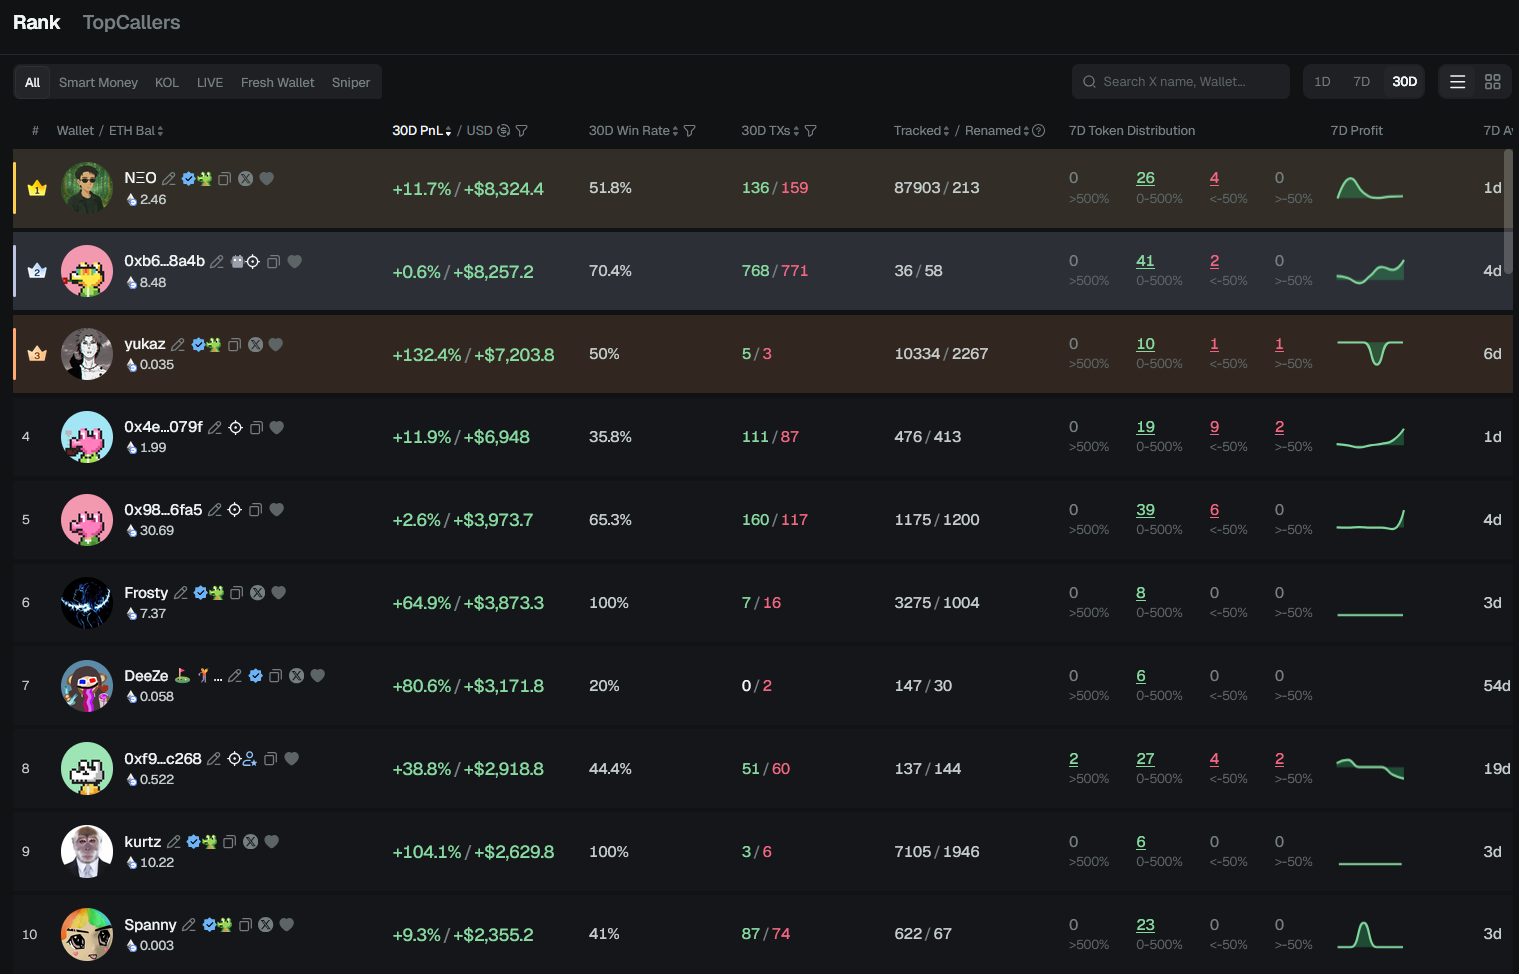1519x974 pixels.
Task: Copy the 0xf9...c268 wallet address
Action: click(270, 759)
